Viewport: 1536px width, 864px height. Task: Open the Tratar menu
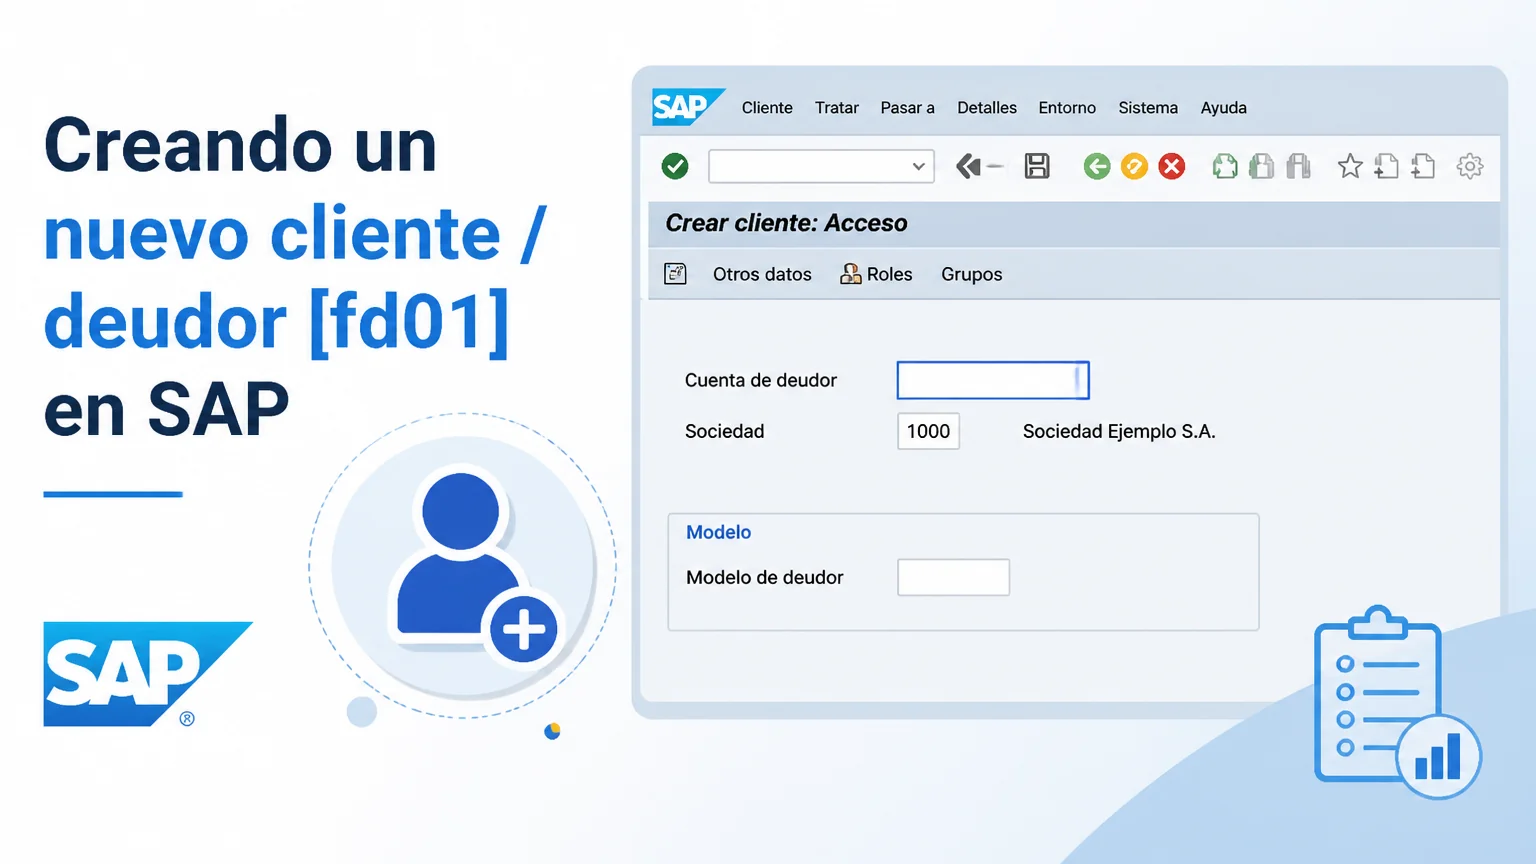tap(837, 108)
